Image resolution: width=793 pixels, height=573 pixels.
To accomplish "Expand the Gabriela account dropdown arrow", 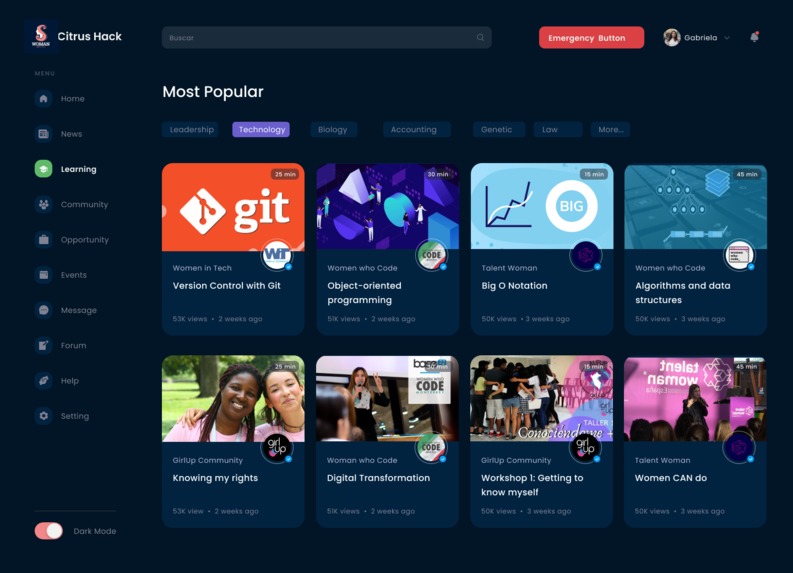I will click(727, 38).
